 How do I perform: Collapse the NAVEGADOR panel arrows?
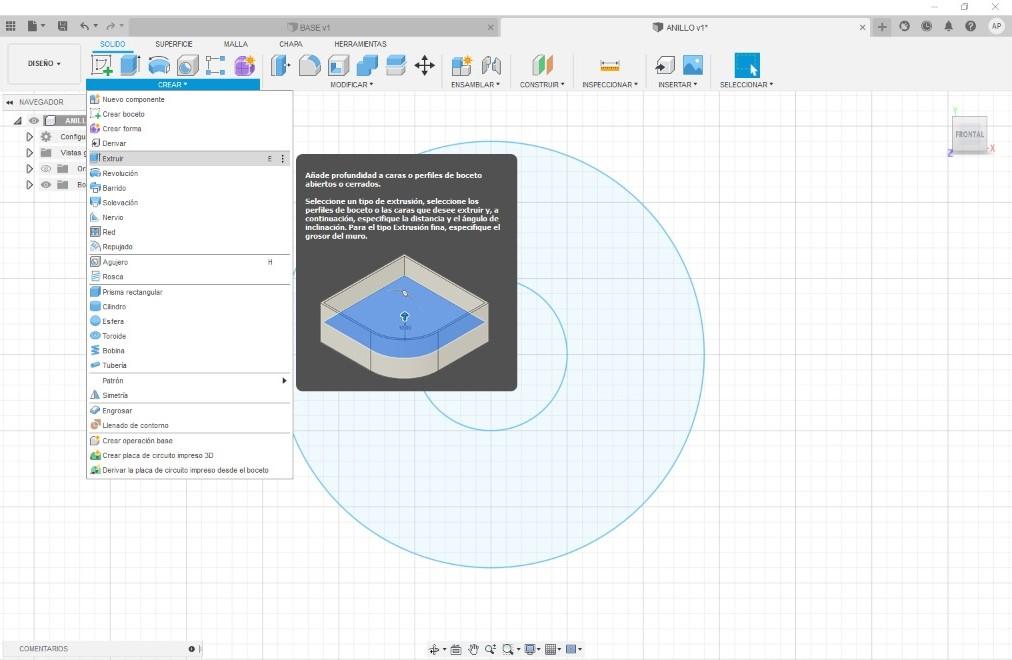[x=10, y=102]
